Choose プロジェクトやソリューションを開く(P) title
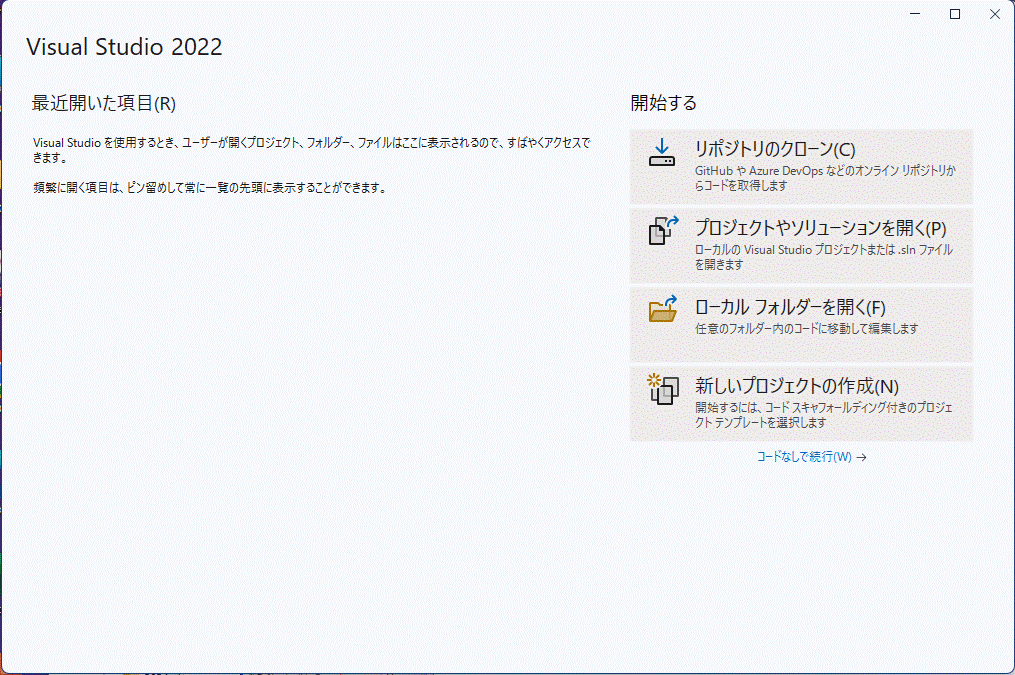 pos(820,228)
